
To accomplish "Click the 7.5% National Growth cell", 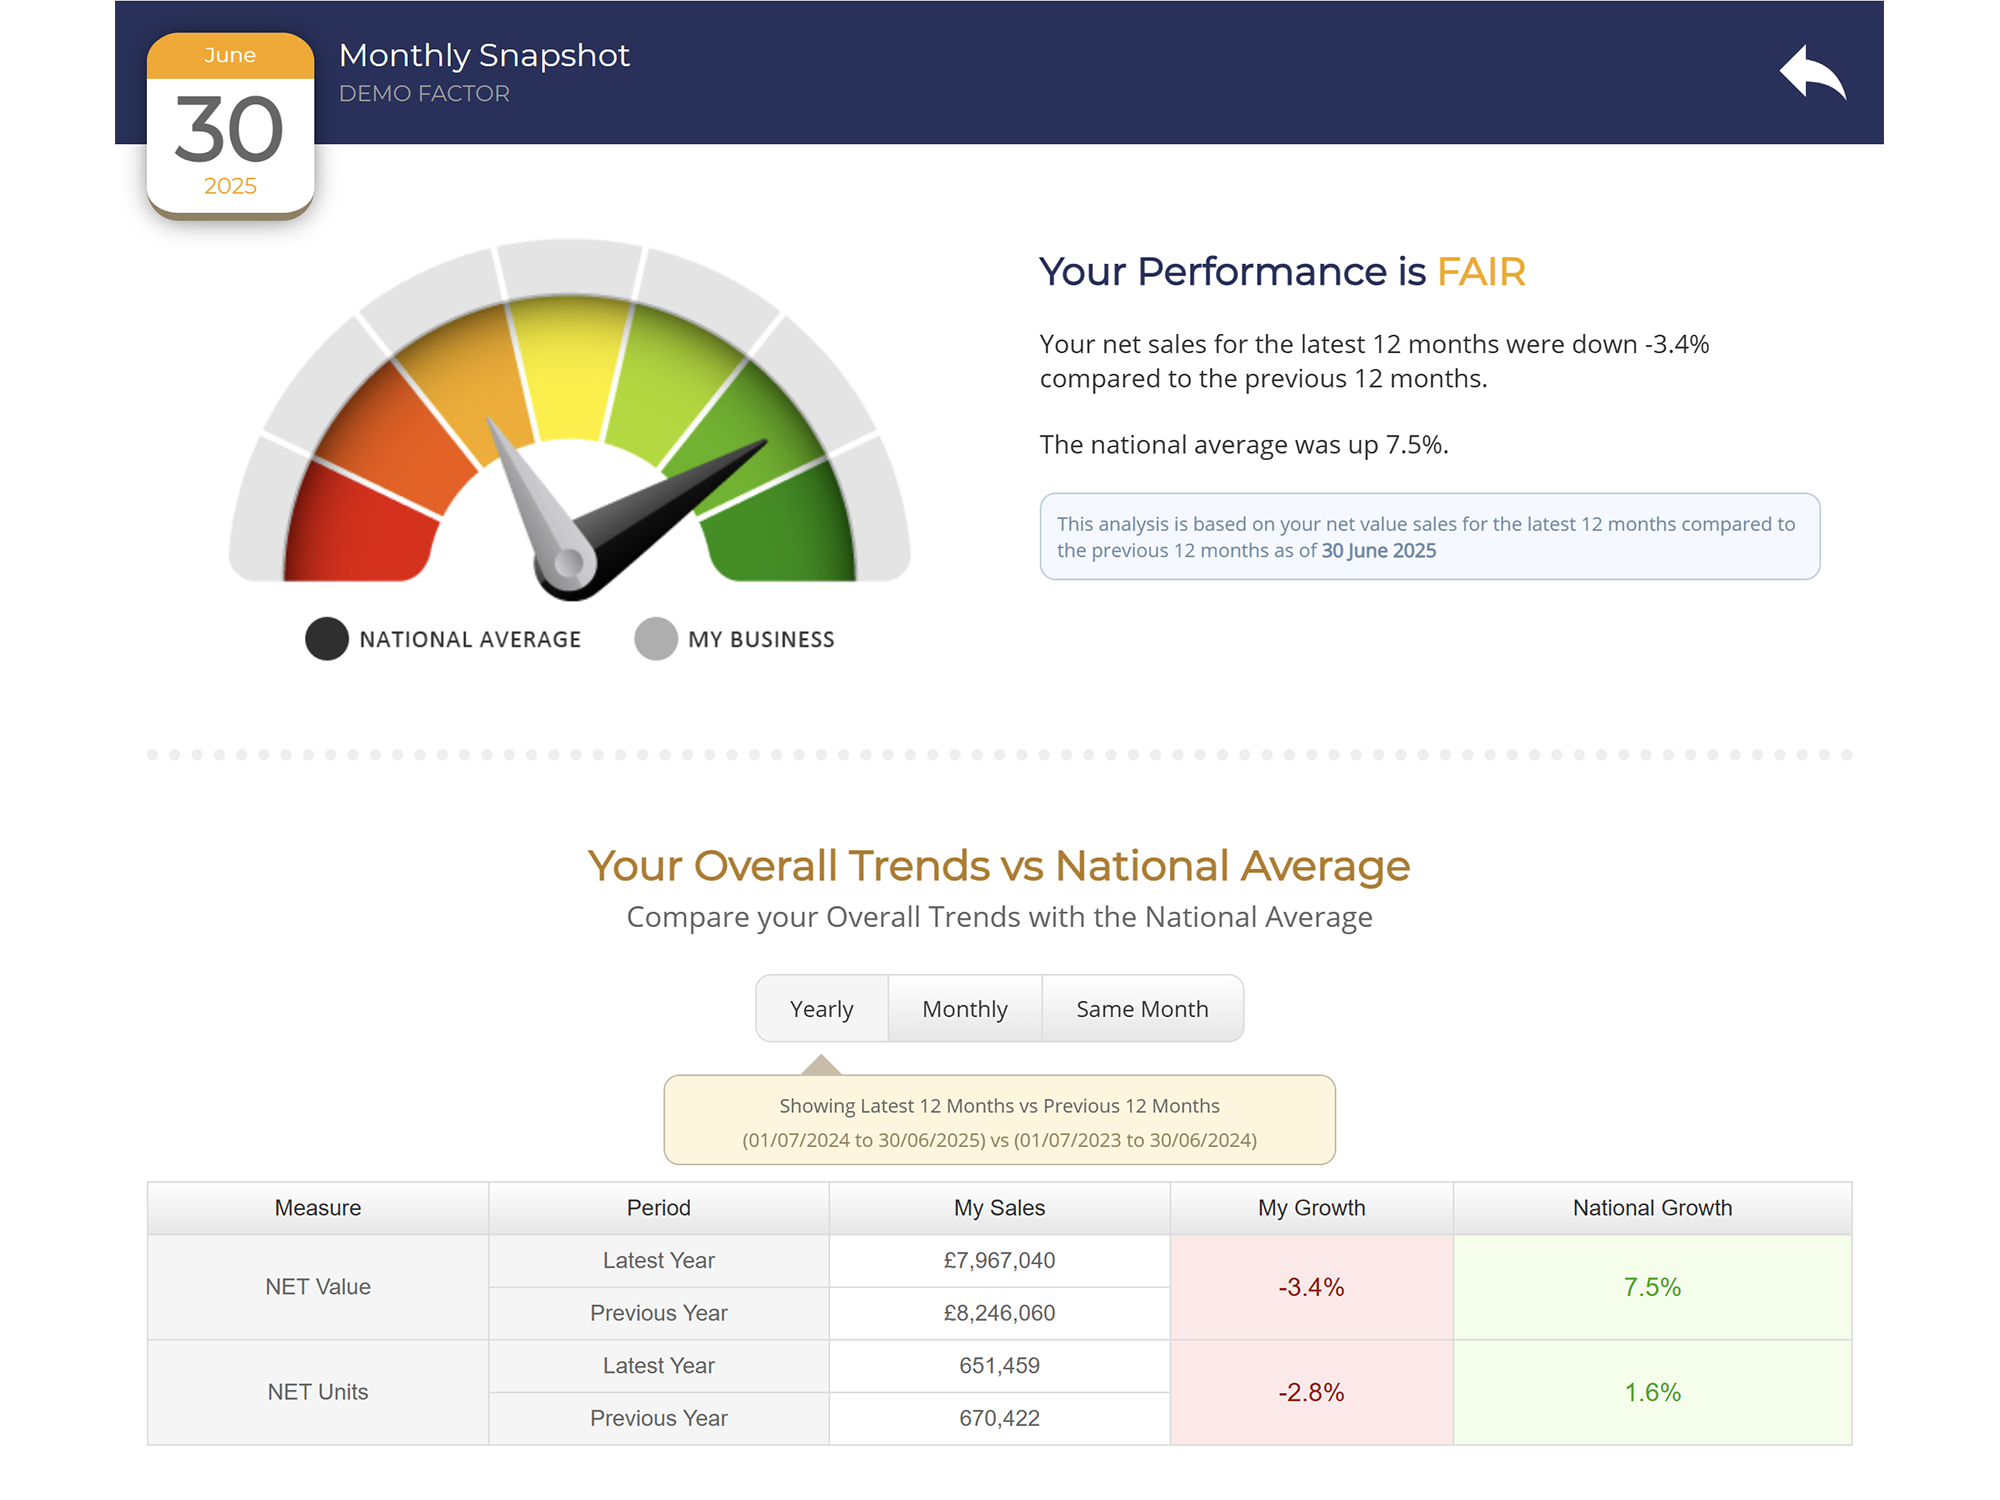I will (1652, 1287).
